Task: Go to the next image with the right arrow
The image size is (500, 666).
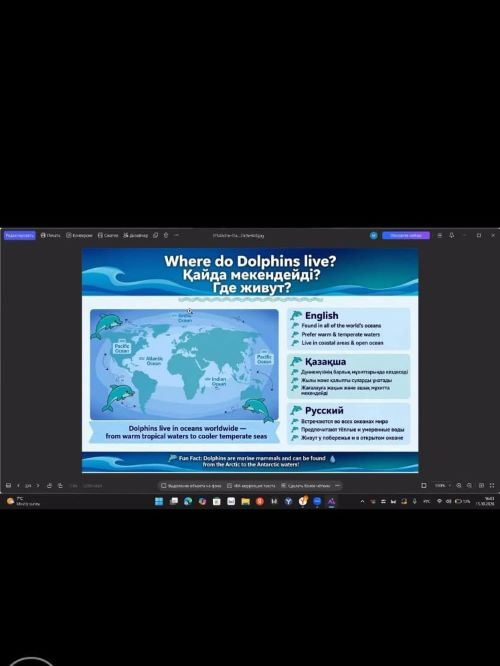Action: 38,485
